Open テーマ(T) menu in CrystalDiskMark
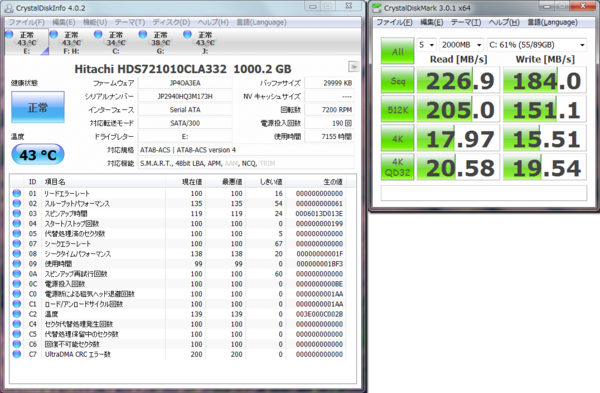 tap(466, 22)
